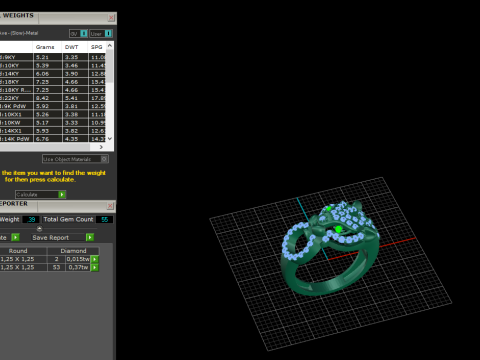The width and height of the screenshot is (480, 360).
Task: Click green arrow left of Save Report
Action: [15, 237]
